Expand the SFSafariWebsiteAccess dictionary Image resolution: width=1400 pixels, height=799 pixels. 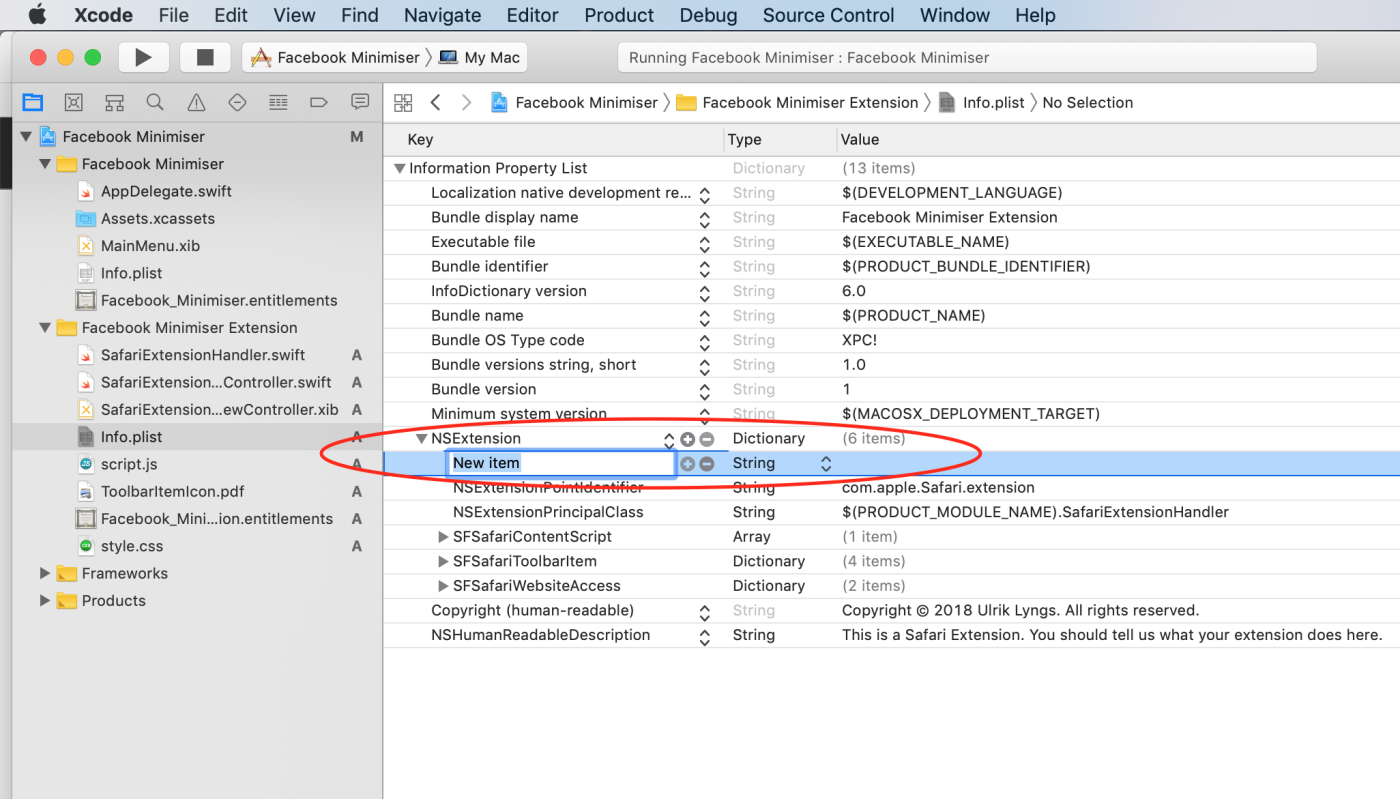coord(444,586)
